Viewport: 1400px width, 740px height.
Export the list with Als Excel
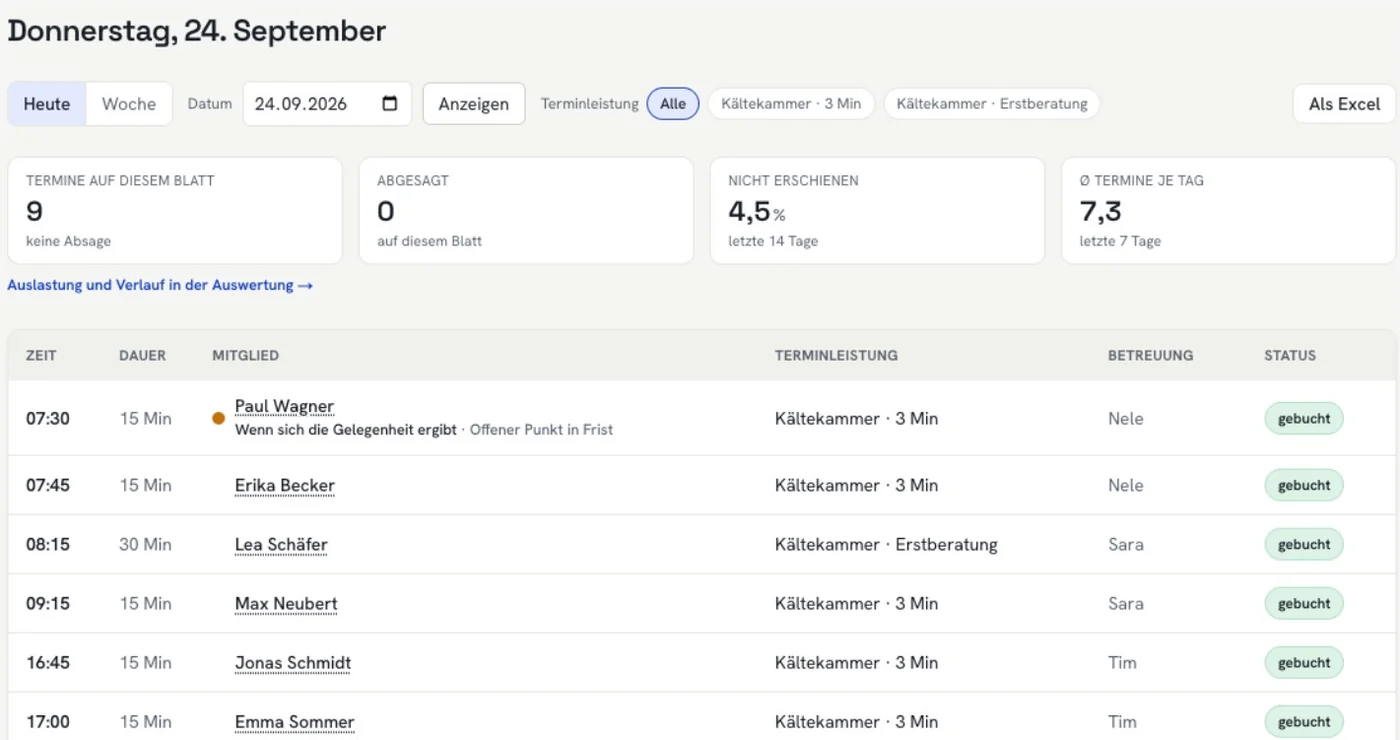(x=1344, y=104)
